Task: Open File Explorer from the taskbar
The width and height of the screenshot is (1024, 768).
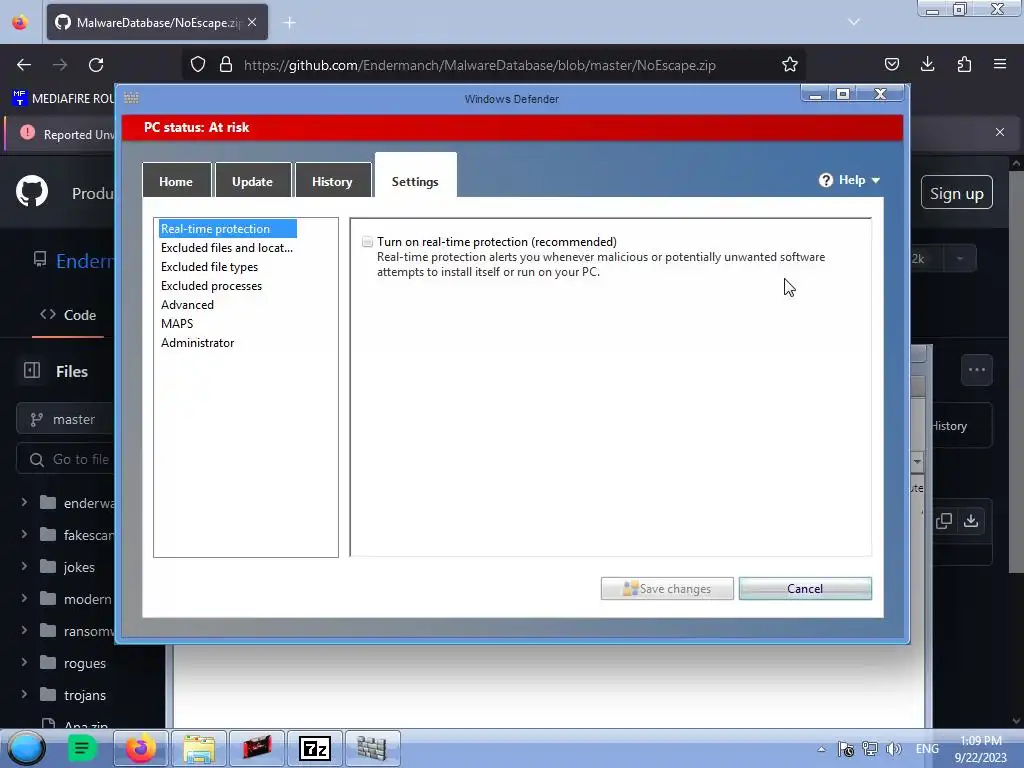Action: tap(199, 748)
